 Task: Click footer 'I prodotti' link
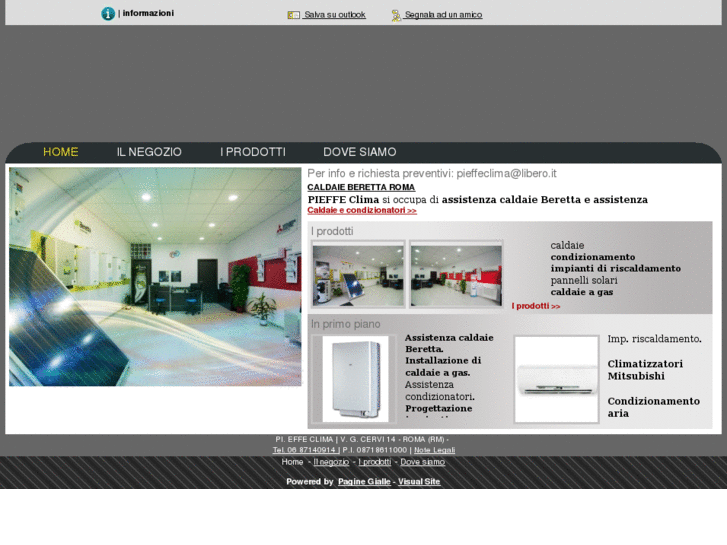[x=375, y=462]
